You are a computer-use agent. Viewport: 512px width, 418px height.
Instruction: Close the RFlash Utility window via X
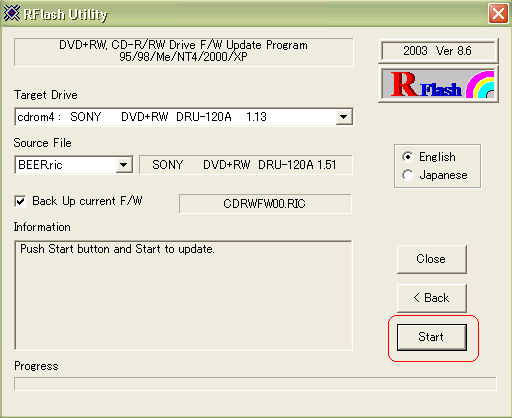click(498, 13)
